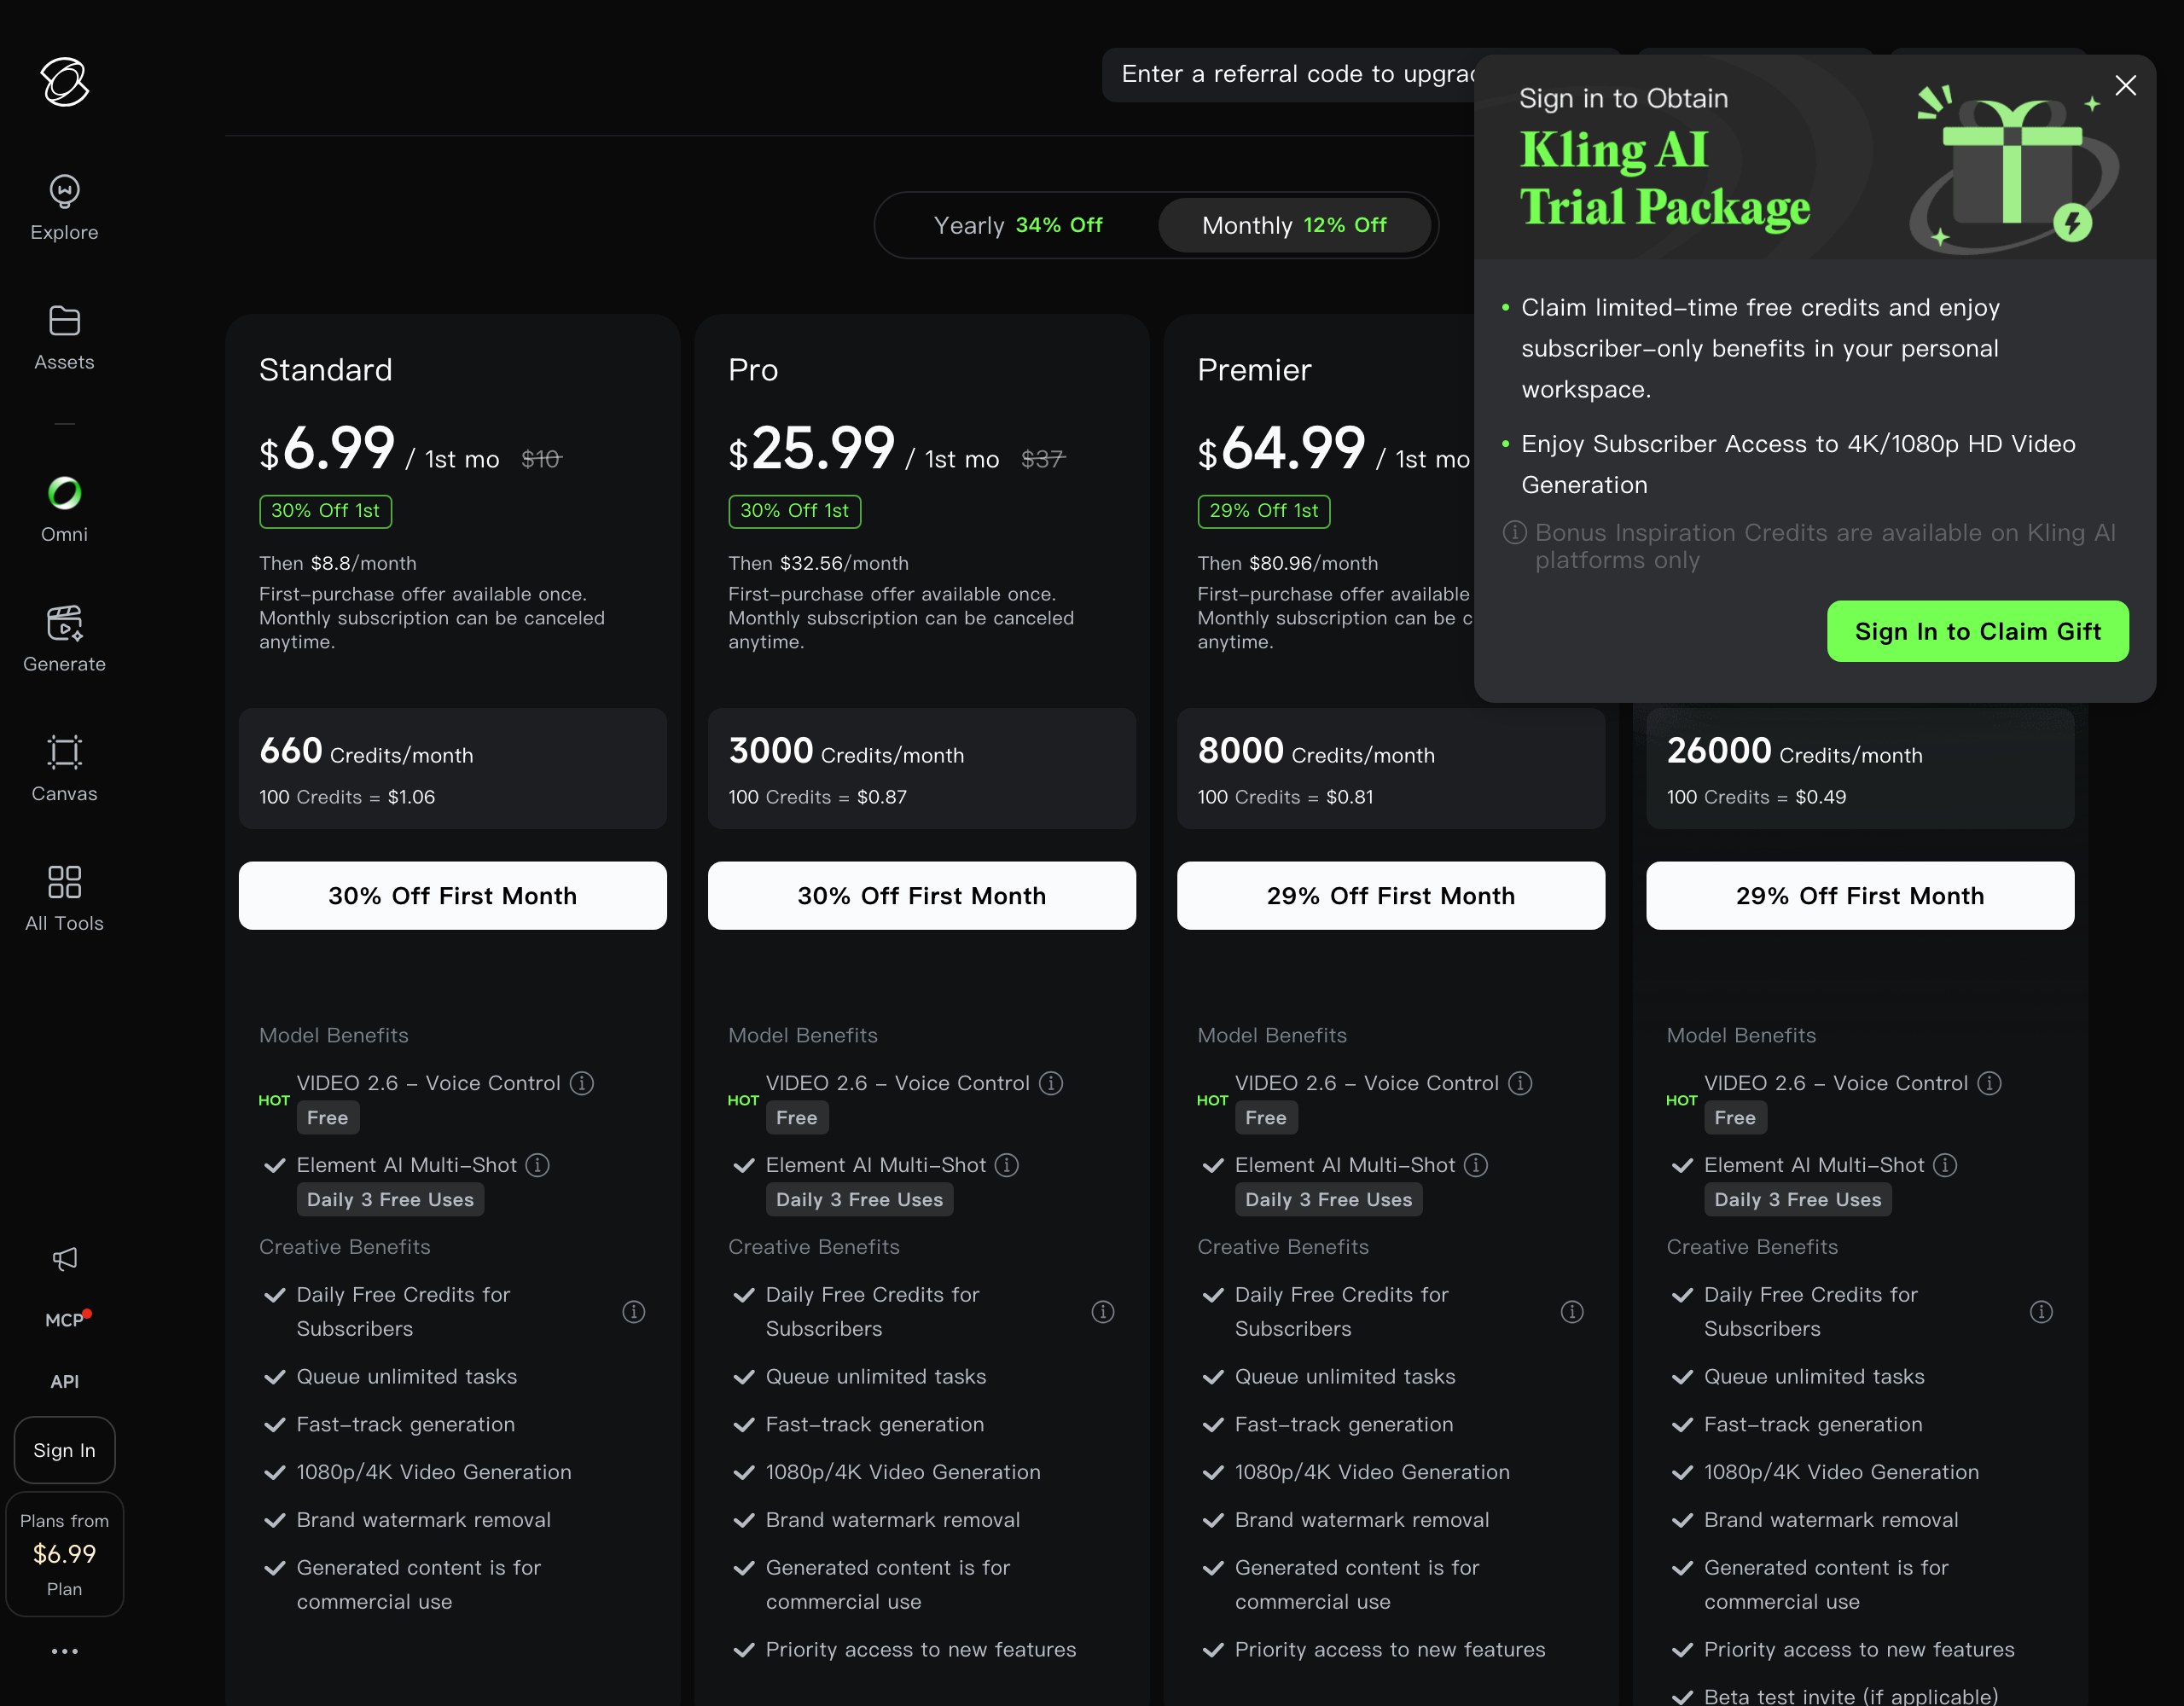The width and height of the screenshot is (2184, 1706).
Task: Click 3000 Credits/month box
Action: click(x=921, y=768)
